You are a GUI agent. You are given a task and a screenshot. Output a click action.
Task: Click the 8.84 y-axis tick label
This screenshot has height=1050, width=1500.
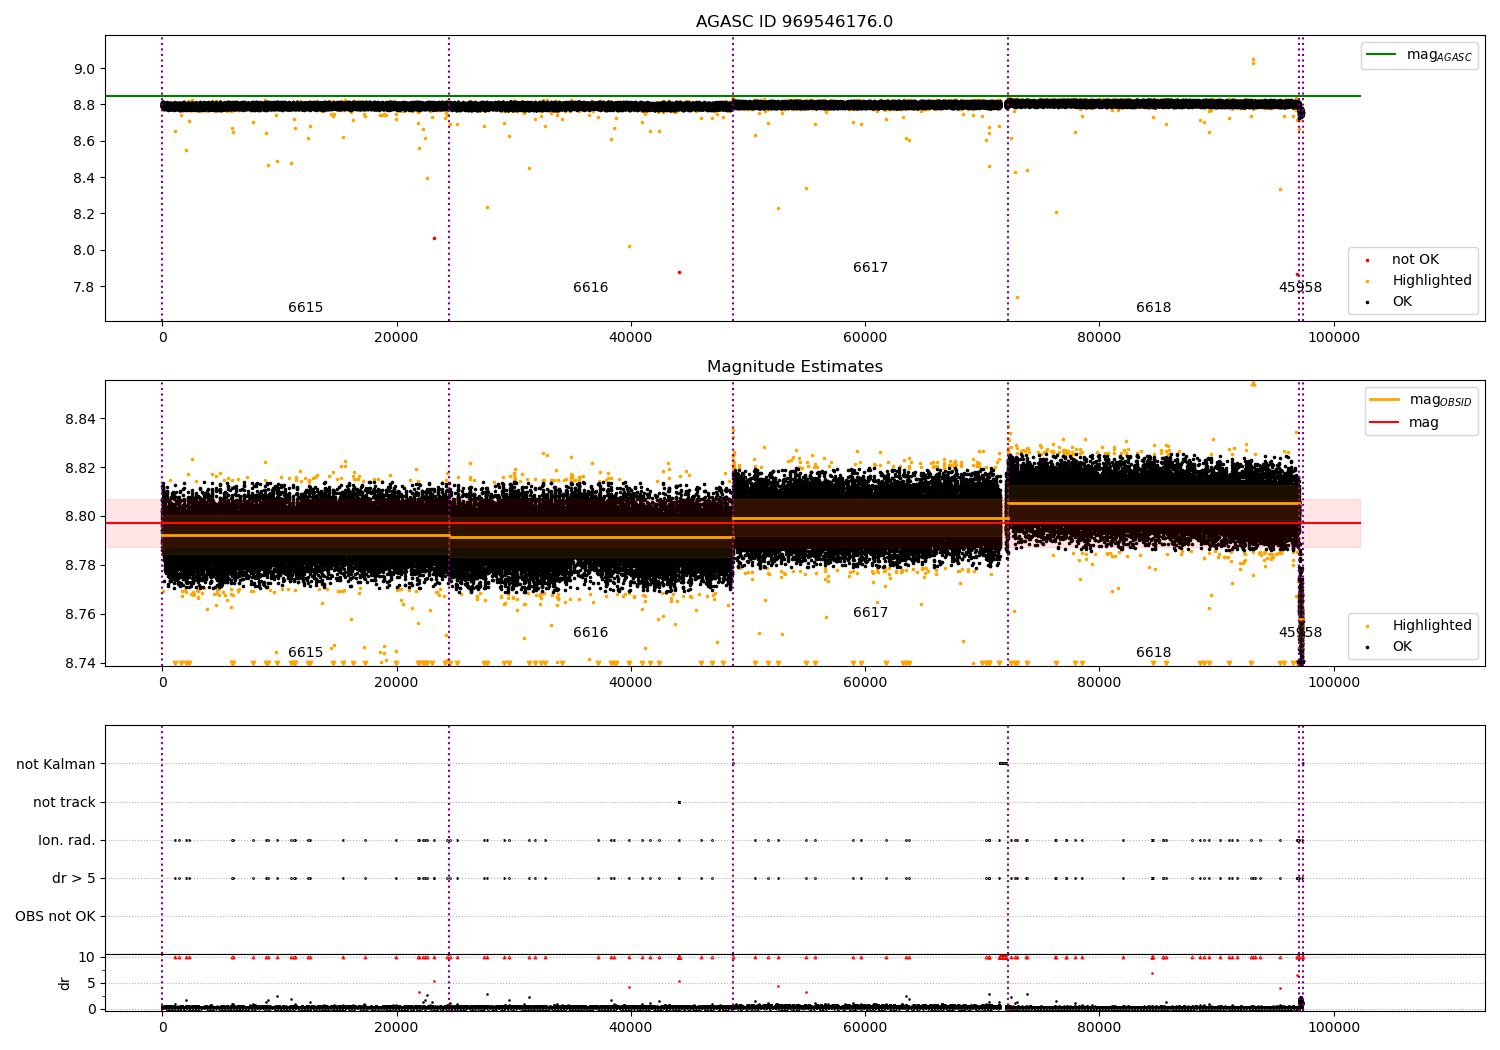(80, 419)
